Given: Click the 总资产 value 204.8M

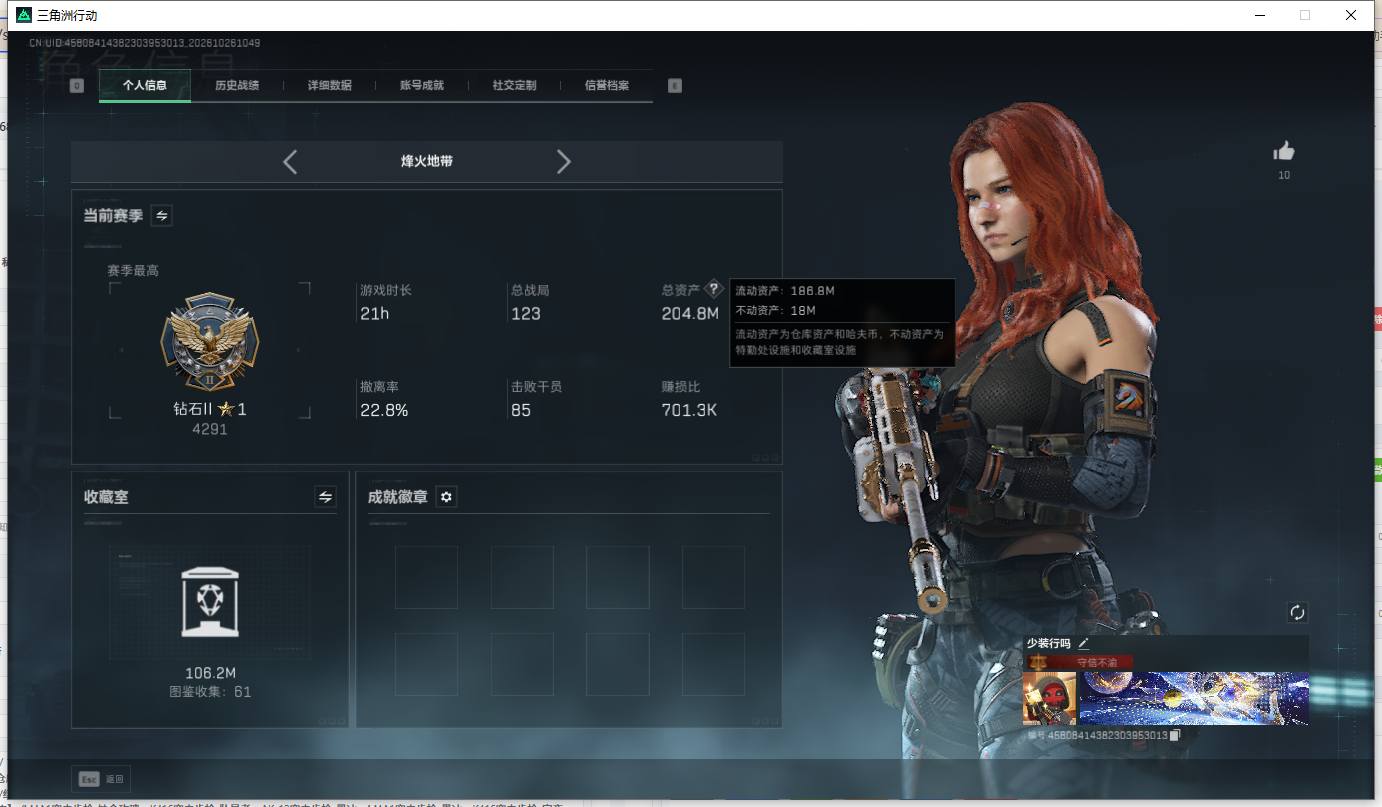Looking at the screenshot, I should pyautogui.click(x=690, y=314).
